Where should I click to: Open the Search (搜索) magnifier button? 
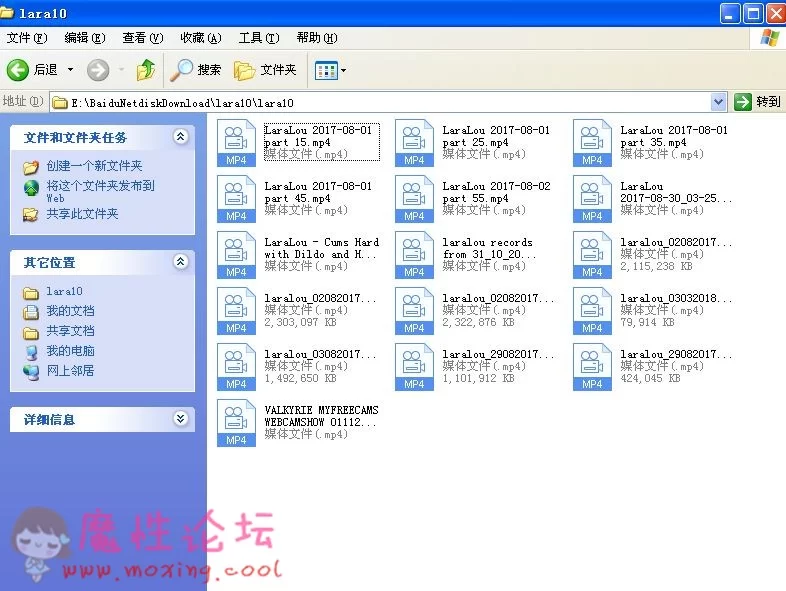click(195, 70)
